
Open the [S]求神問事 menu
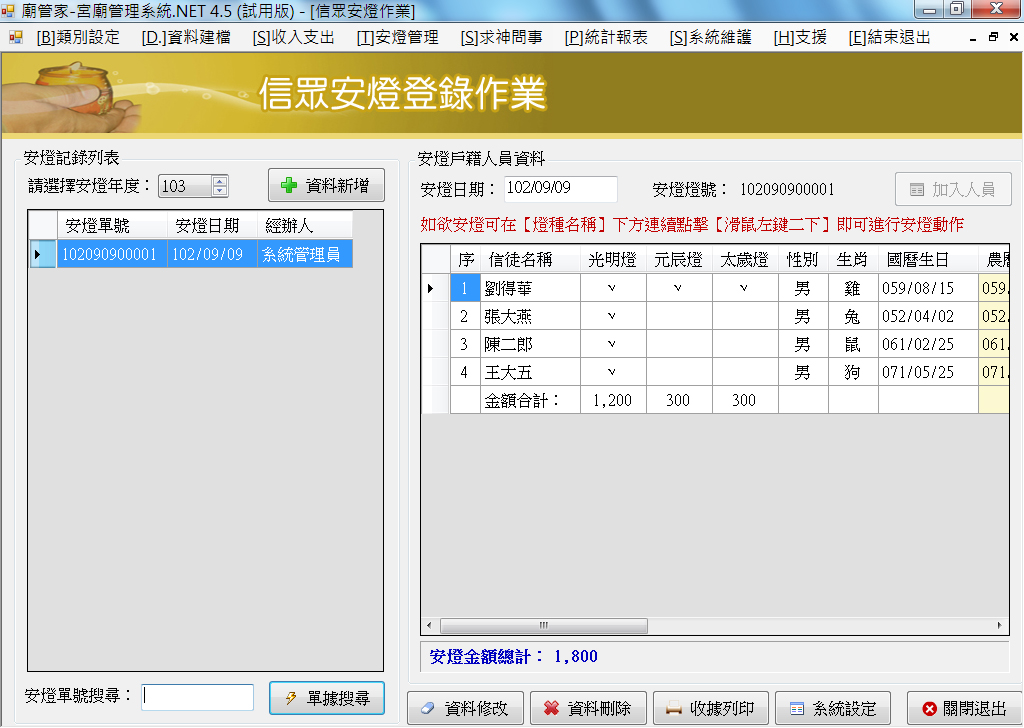[x=502, y=38]
